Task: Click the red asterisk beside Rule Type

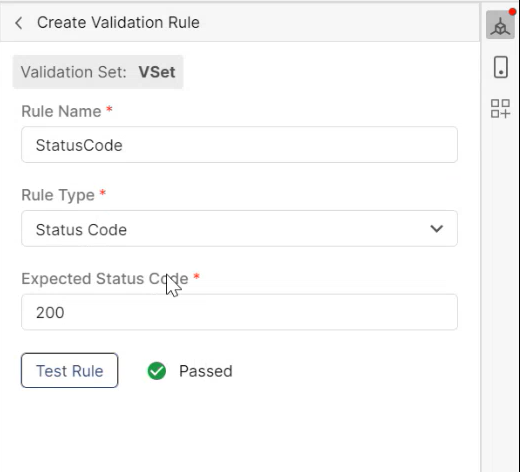Action: tap(103, 193)
